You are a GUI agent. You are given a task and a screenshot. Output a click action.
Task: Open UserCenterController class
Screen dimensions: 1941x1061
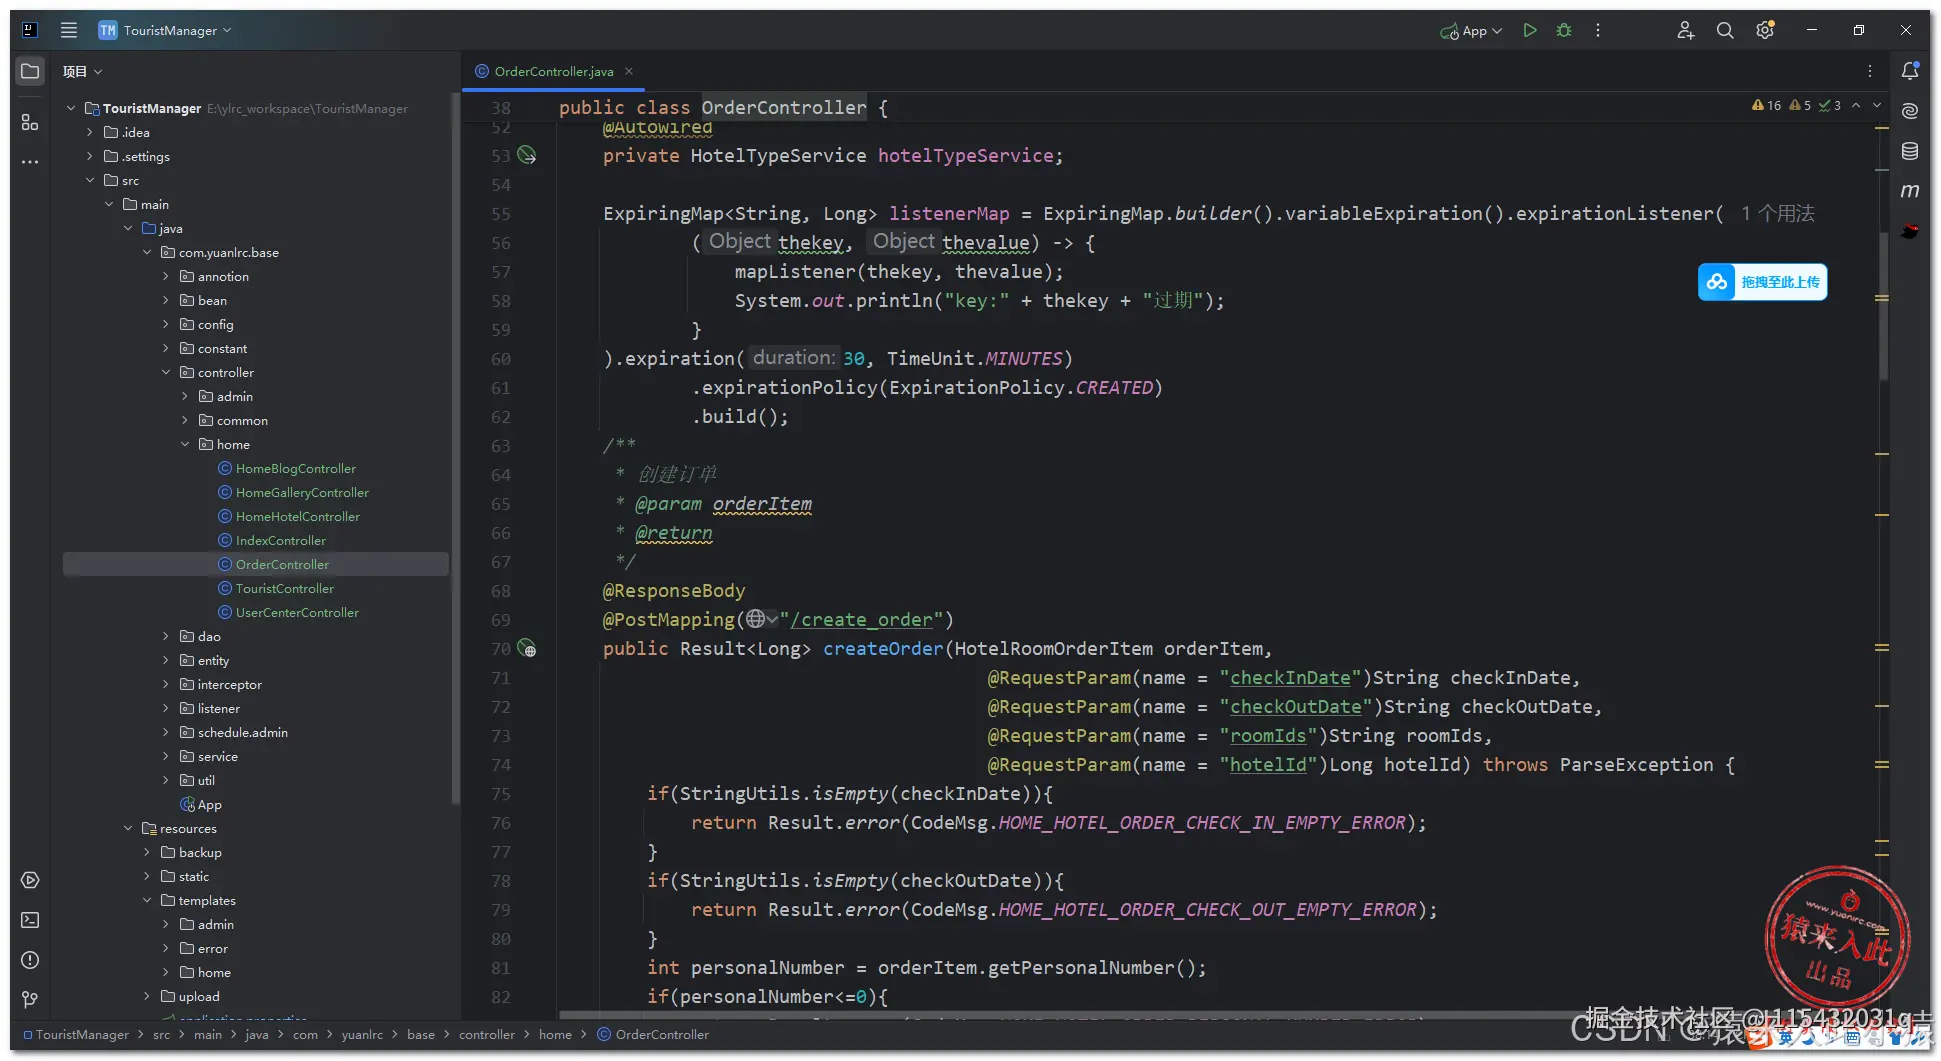tap(296, 612)
